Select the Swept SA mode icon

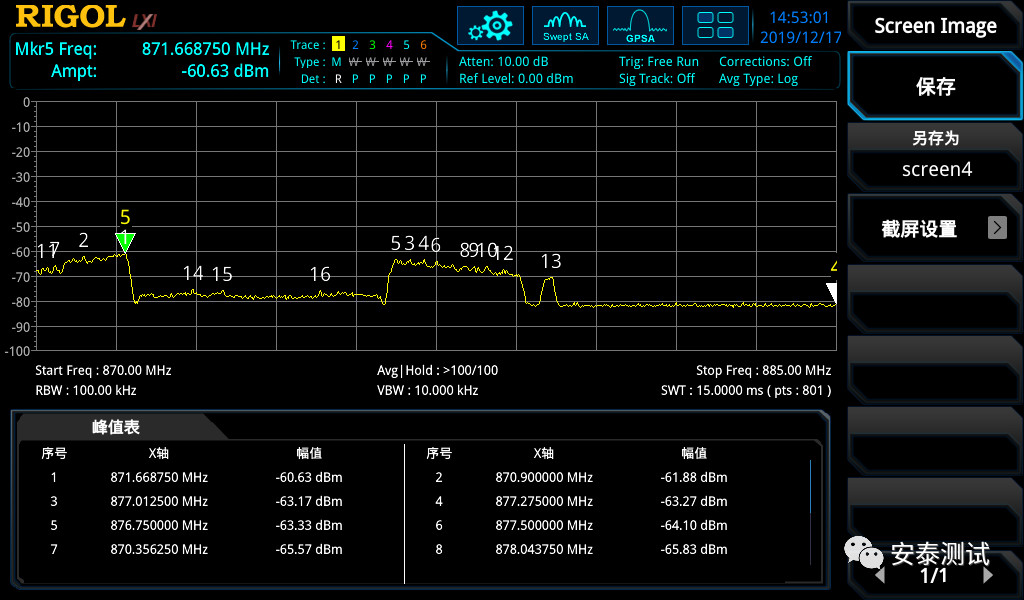click(566, 26)
